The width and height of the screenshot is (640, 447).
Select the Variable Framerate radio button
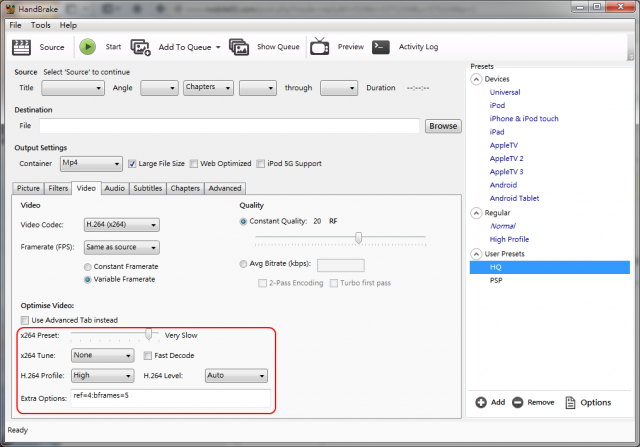pos(87,280)
